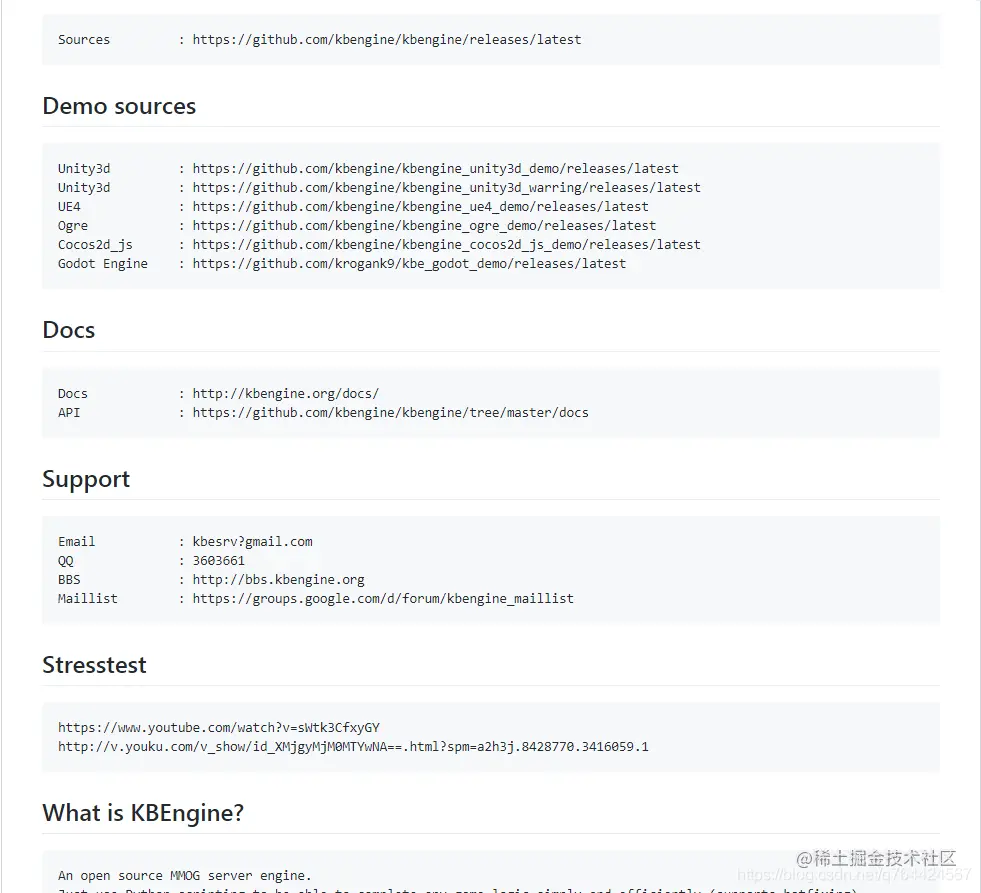Click the kbengine/tree/master/docs API URL
The image size is (981, 893).
[x=390, y=412]
